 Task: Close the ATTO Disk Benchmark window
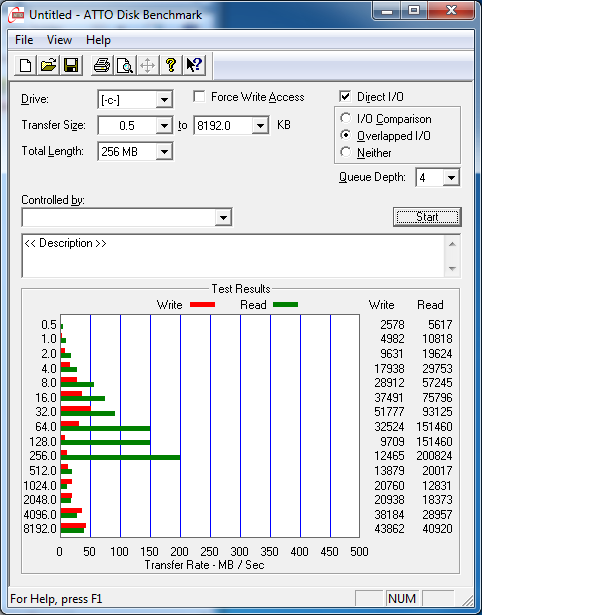(x=451, y=11)
